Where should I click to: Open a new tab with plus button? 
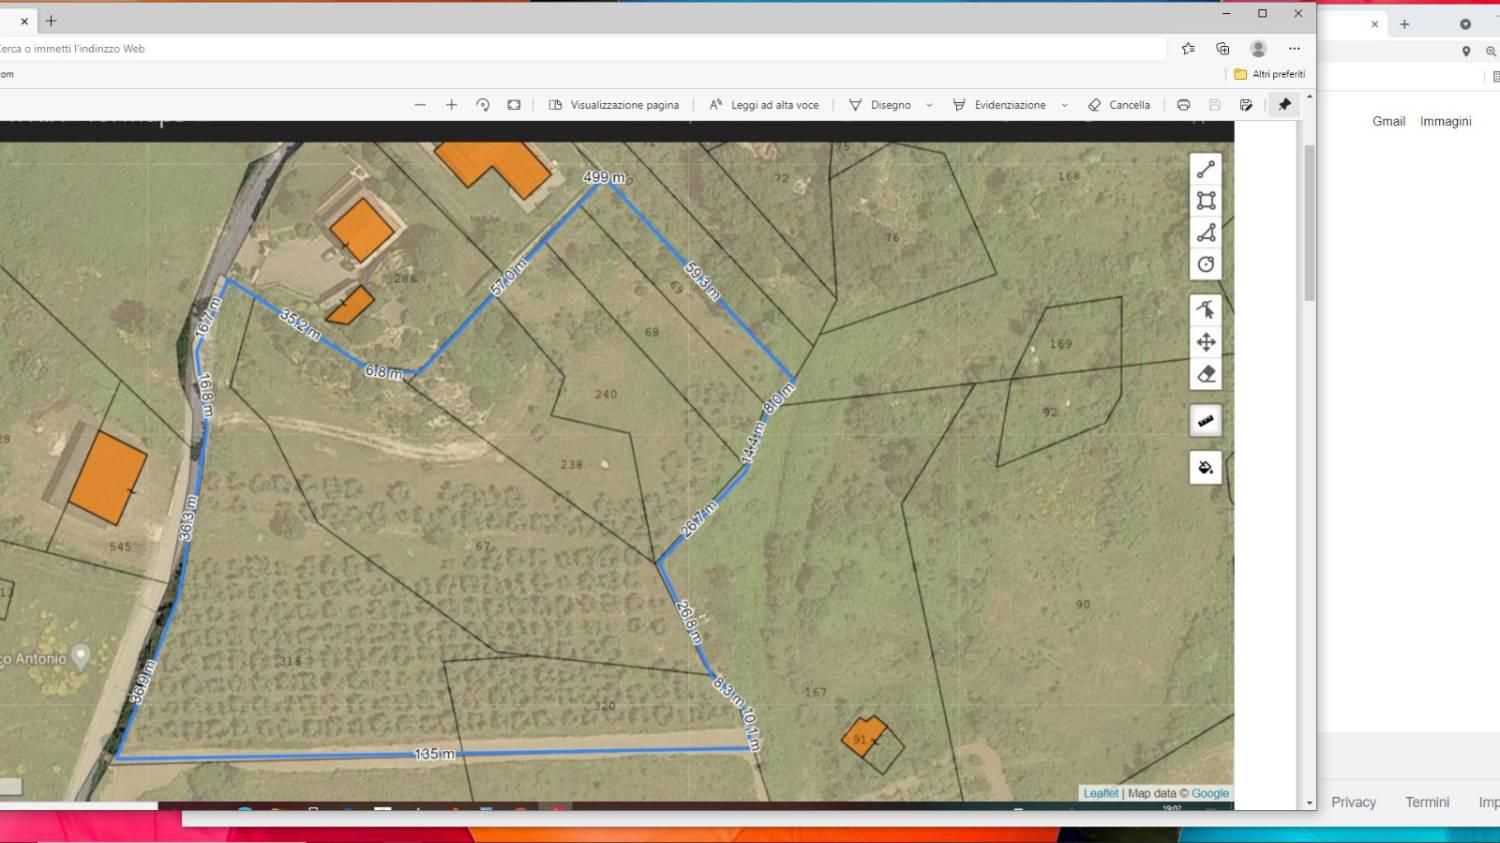[x=51, y=20]
